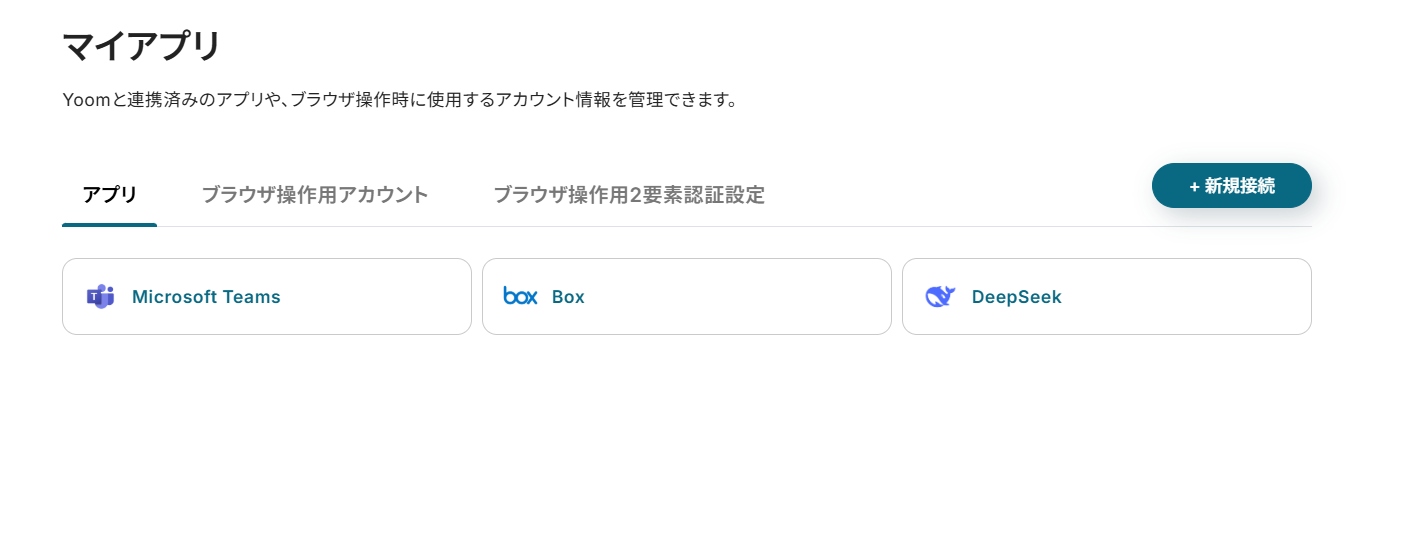1407x538 pixels.
Task: Open the DeepSeek app name link
Action: [x=1016, y=297]
